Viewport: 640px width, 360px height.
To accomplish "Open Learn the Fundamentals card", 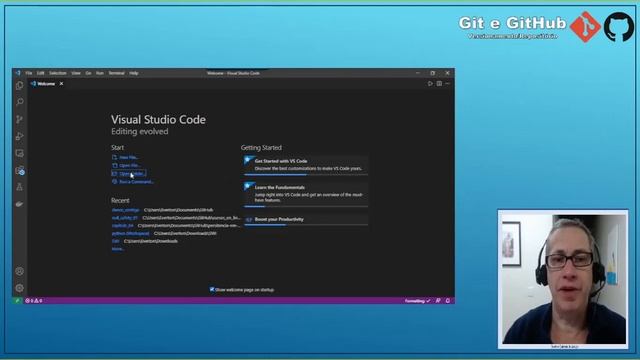I will pos(306,194).
